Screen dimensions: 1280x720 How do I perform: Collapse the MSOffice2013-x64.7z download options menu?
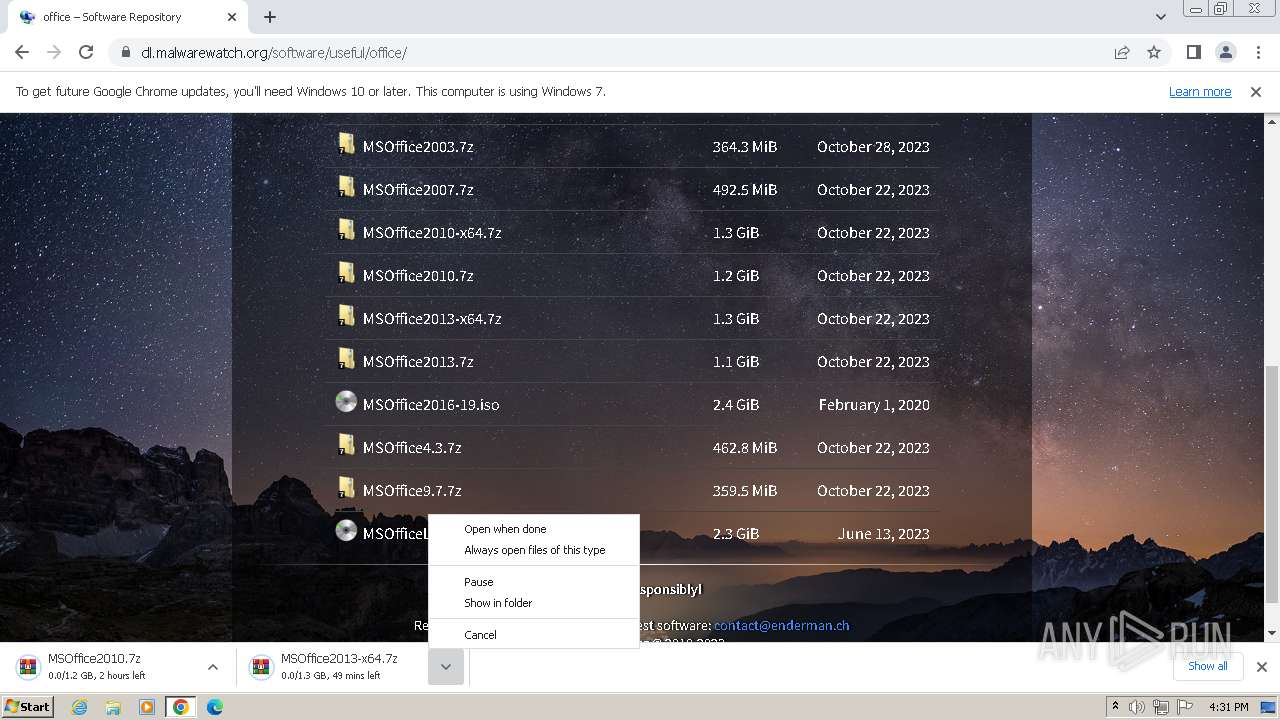point(446,667)
